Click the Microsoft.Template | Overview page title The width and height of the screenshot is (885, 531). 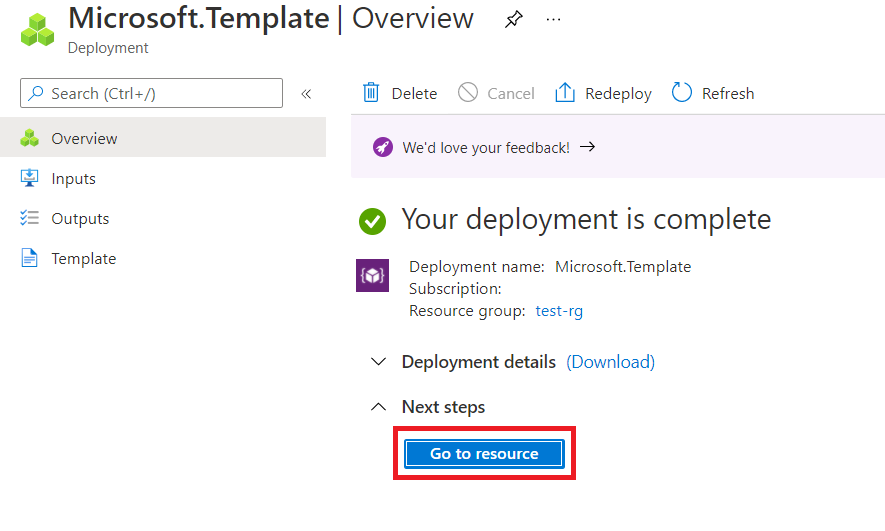tap(271, 18)
